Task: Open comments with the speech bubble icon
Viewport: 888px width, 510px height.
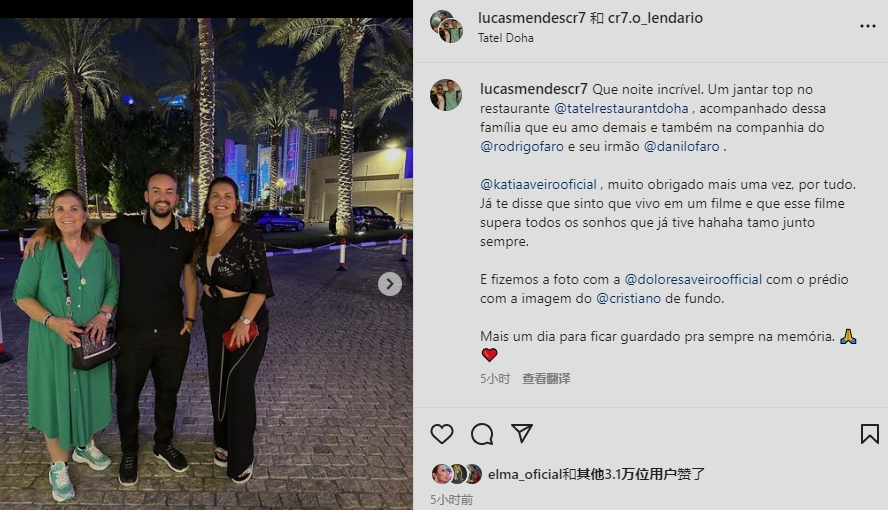Action: point(482,434)
